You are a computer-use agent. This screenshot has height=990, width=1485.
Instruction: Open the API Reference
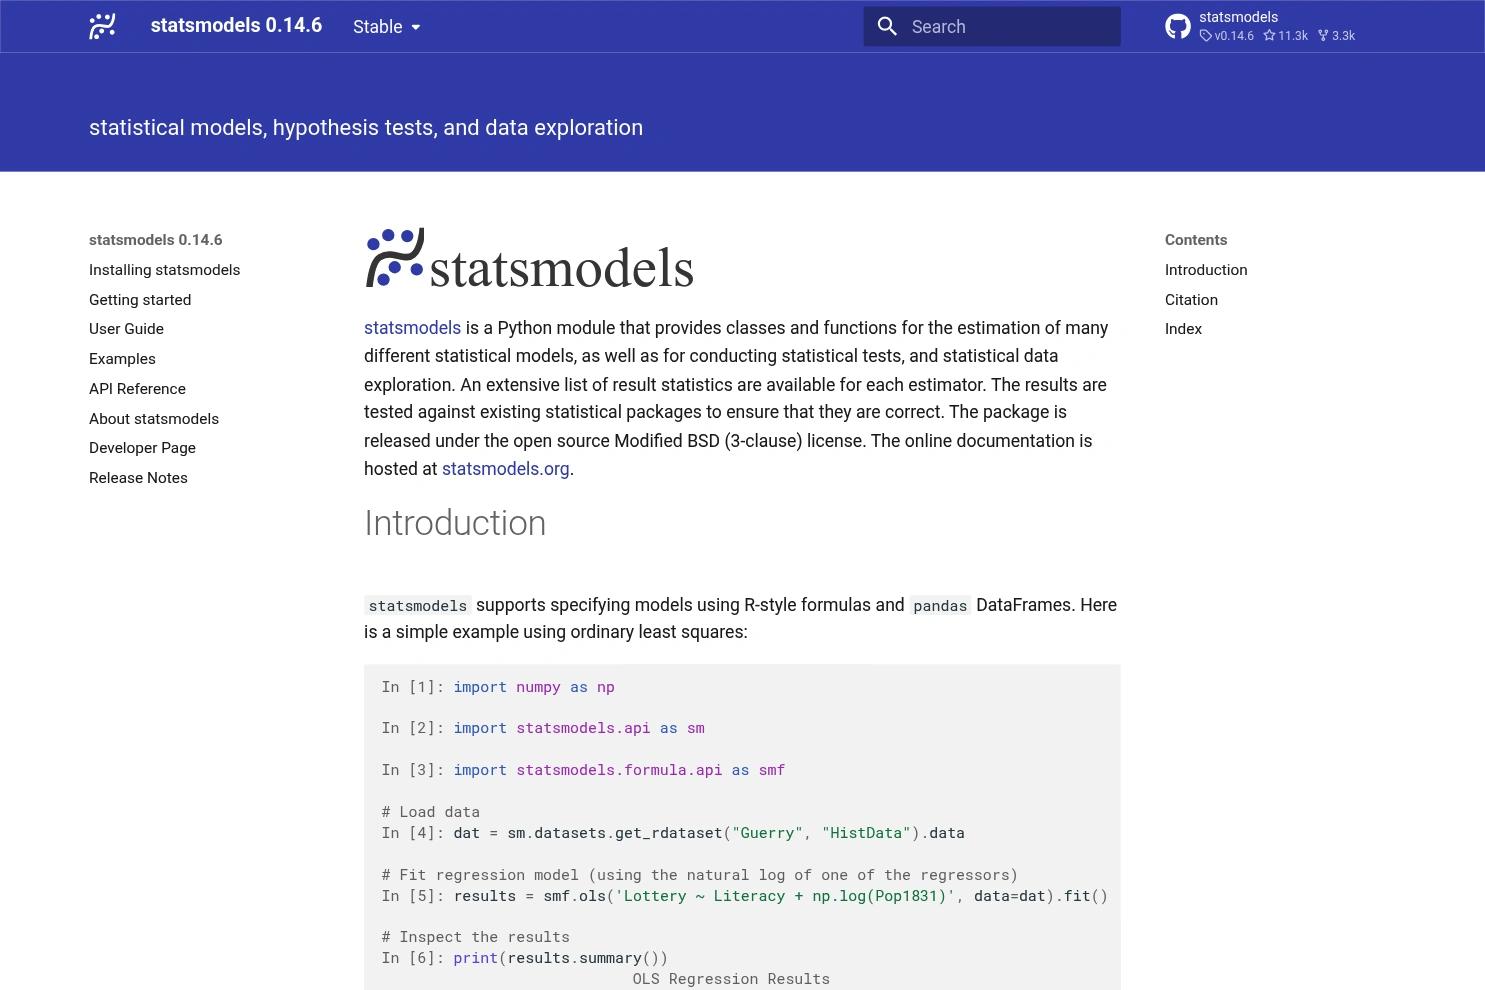(x=137, y=389)
